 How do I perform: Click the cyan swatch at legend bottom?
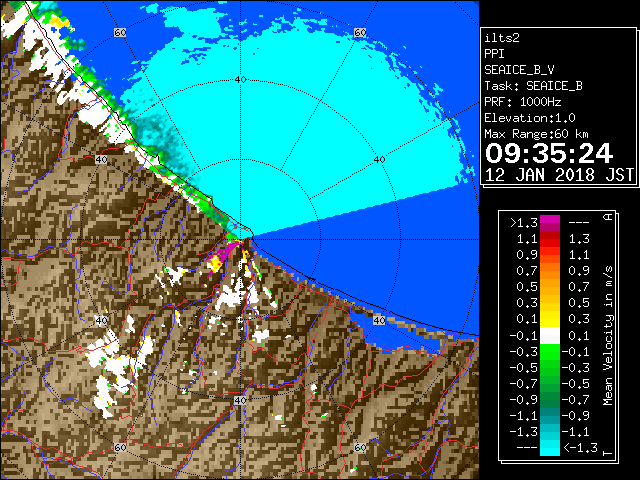point(550,448)
